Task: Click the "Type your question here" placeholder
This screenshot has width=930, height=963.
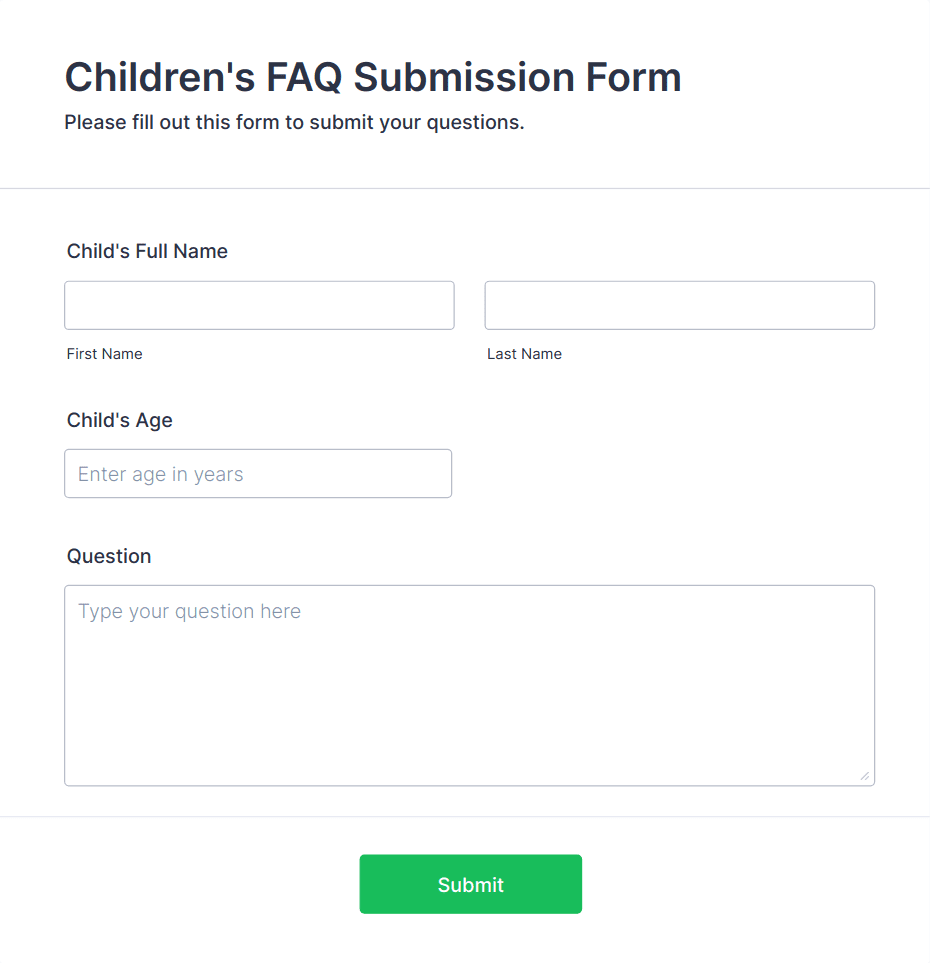Action: [x=189, y=611]
